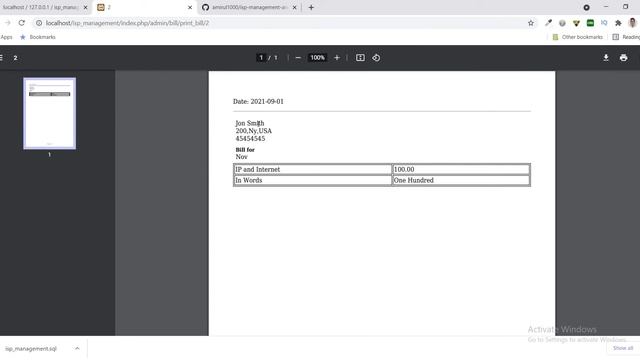640x360 pixels.
Task: Bookmark this page with star icon
Action: 531,23
